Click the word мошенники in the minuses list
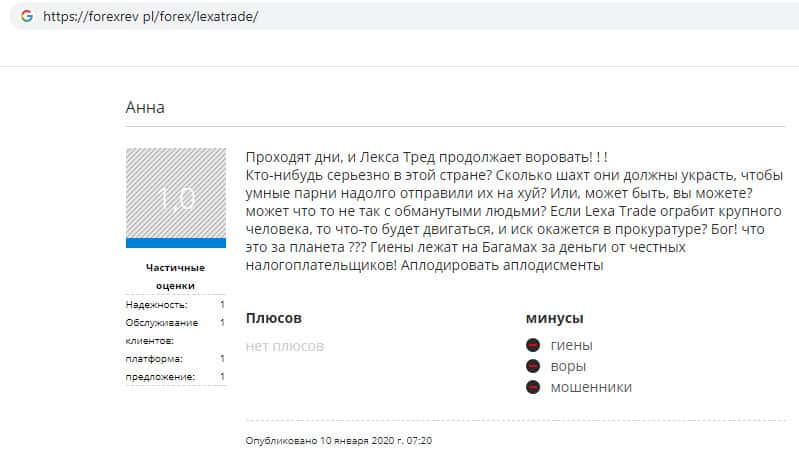Viewport: 799px width, 458px height. point(591,387)
